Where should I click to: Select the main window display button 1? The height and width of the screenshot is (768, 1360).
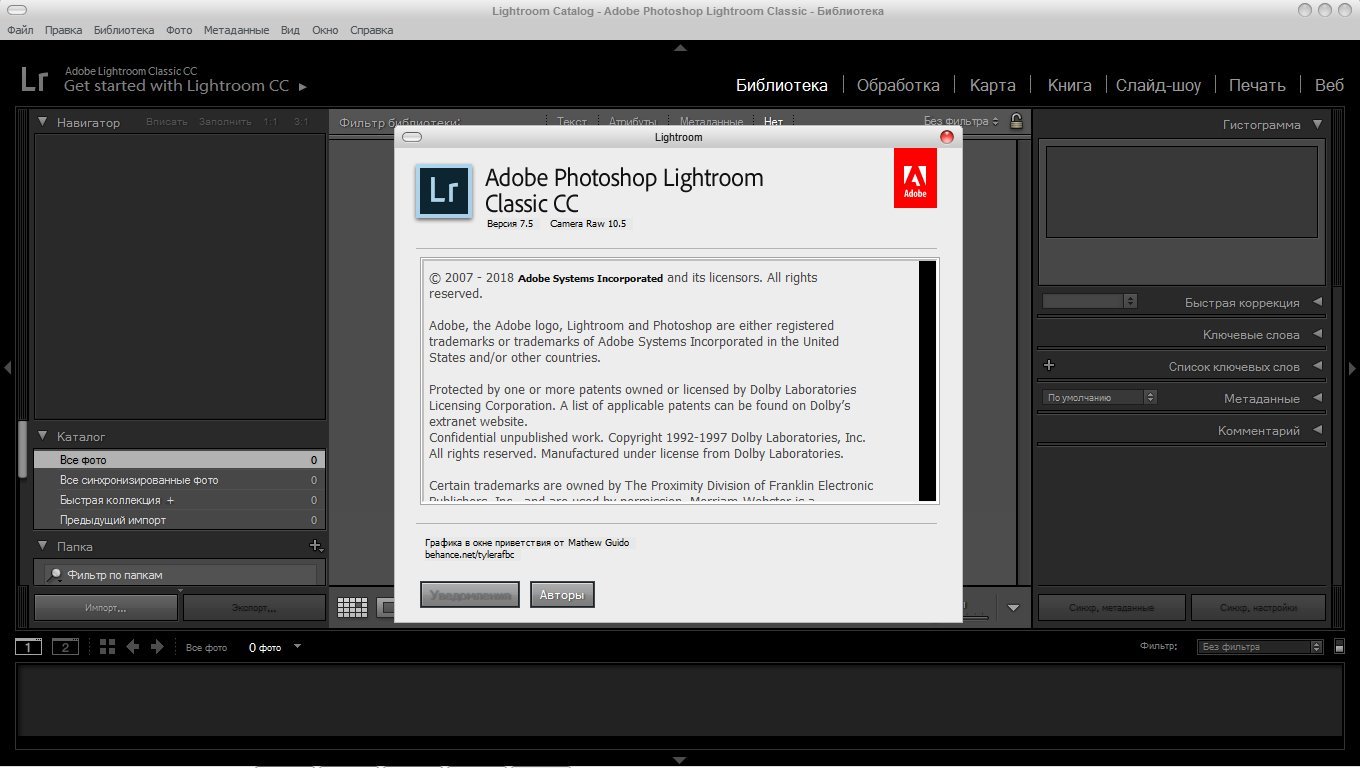pos(28,647)
